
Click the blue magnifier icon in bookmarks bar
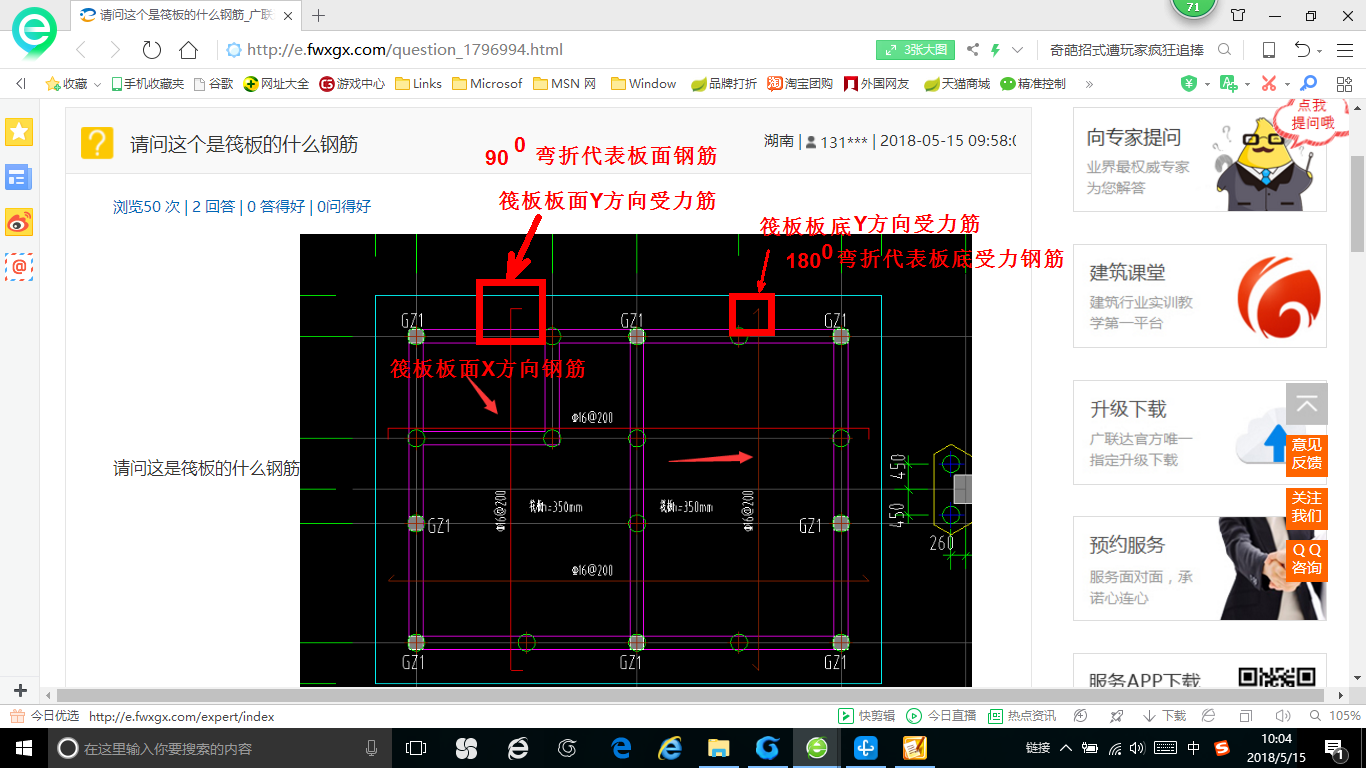(x=1308, y=84)
